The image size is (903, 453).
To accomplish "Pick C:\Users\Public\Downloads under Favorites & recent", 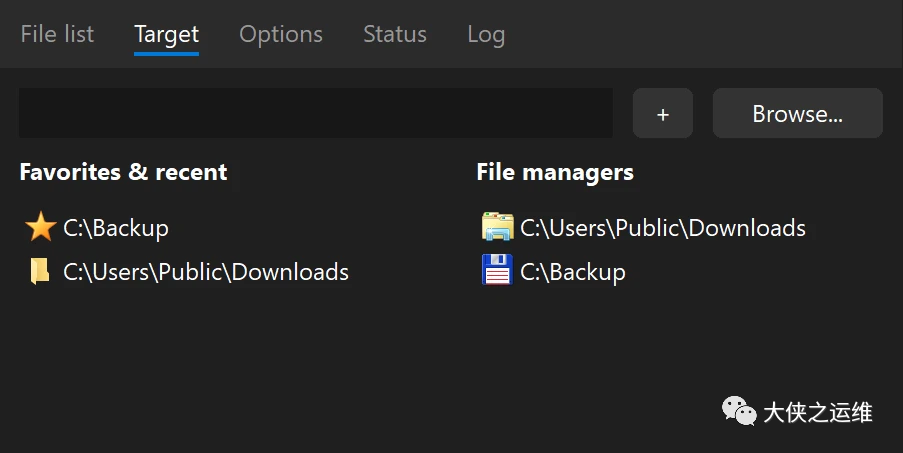I will (206, 271).
